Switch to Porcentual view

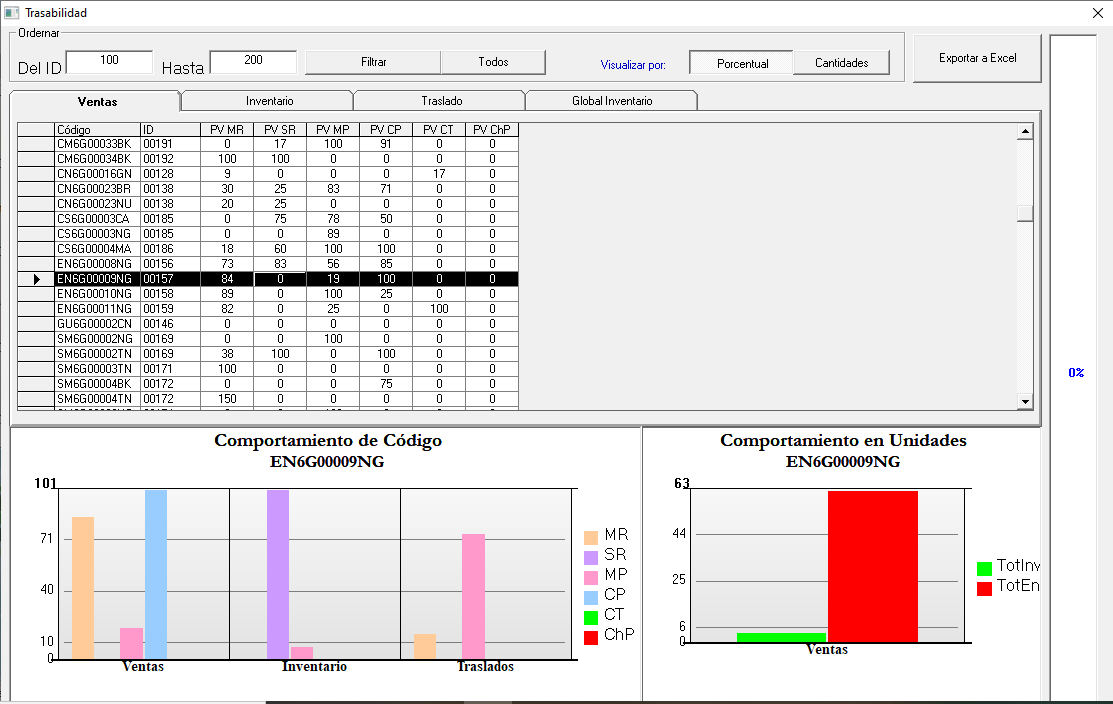742,63
